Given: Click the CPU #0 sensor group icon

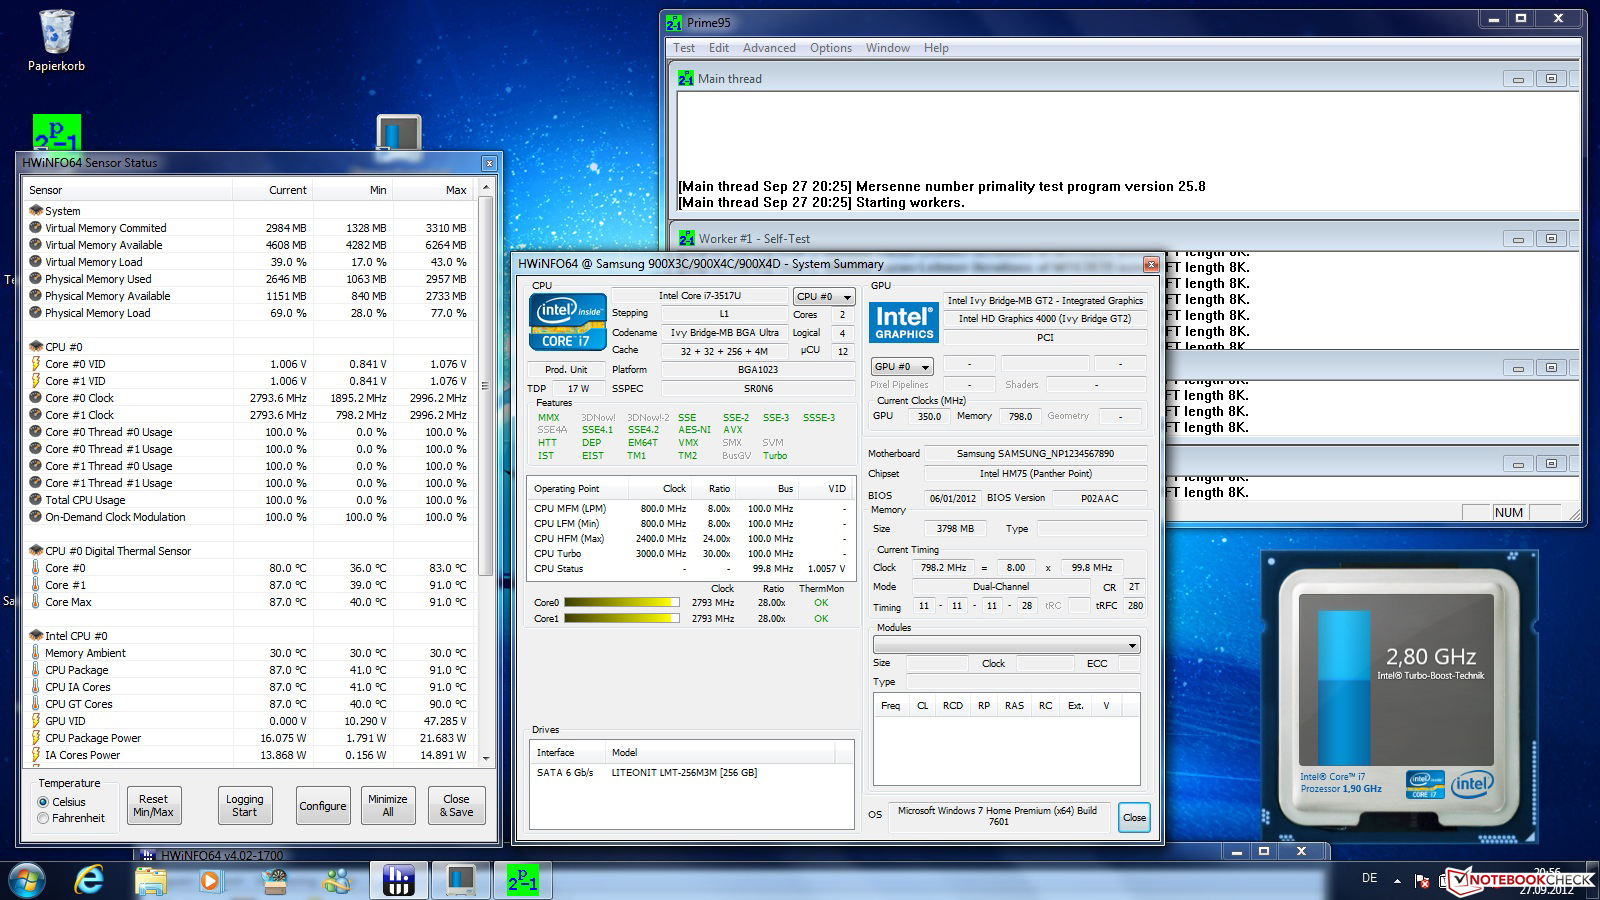Looking at the screenshot, I should (36, 347).
